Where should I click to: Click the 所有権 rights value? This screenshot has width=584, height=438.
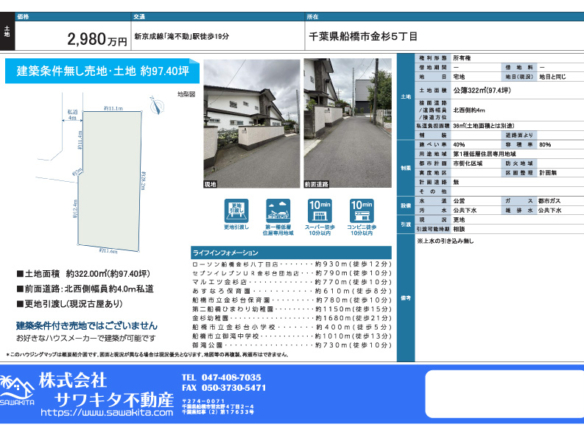click(x=462, y=58)
